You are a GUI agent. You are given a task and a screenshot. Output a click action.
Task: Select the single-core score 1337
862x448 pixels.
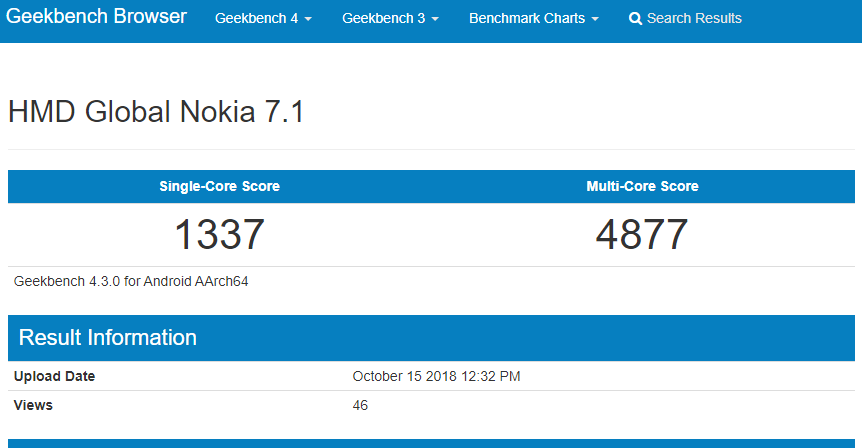(x=219, y=235)
